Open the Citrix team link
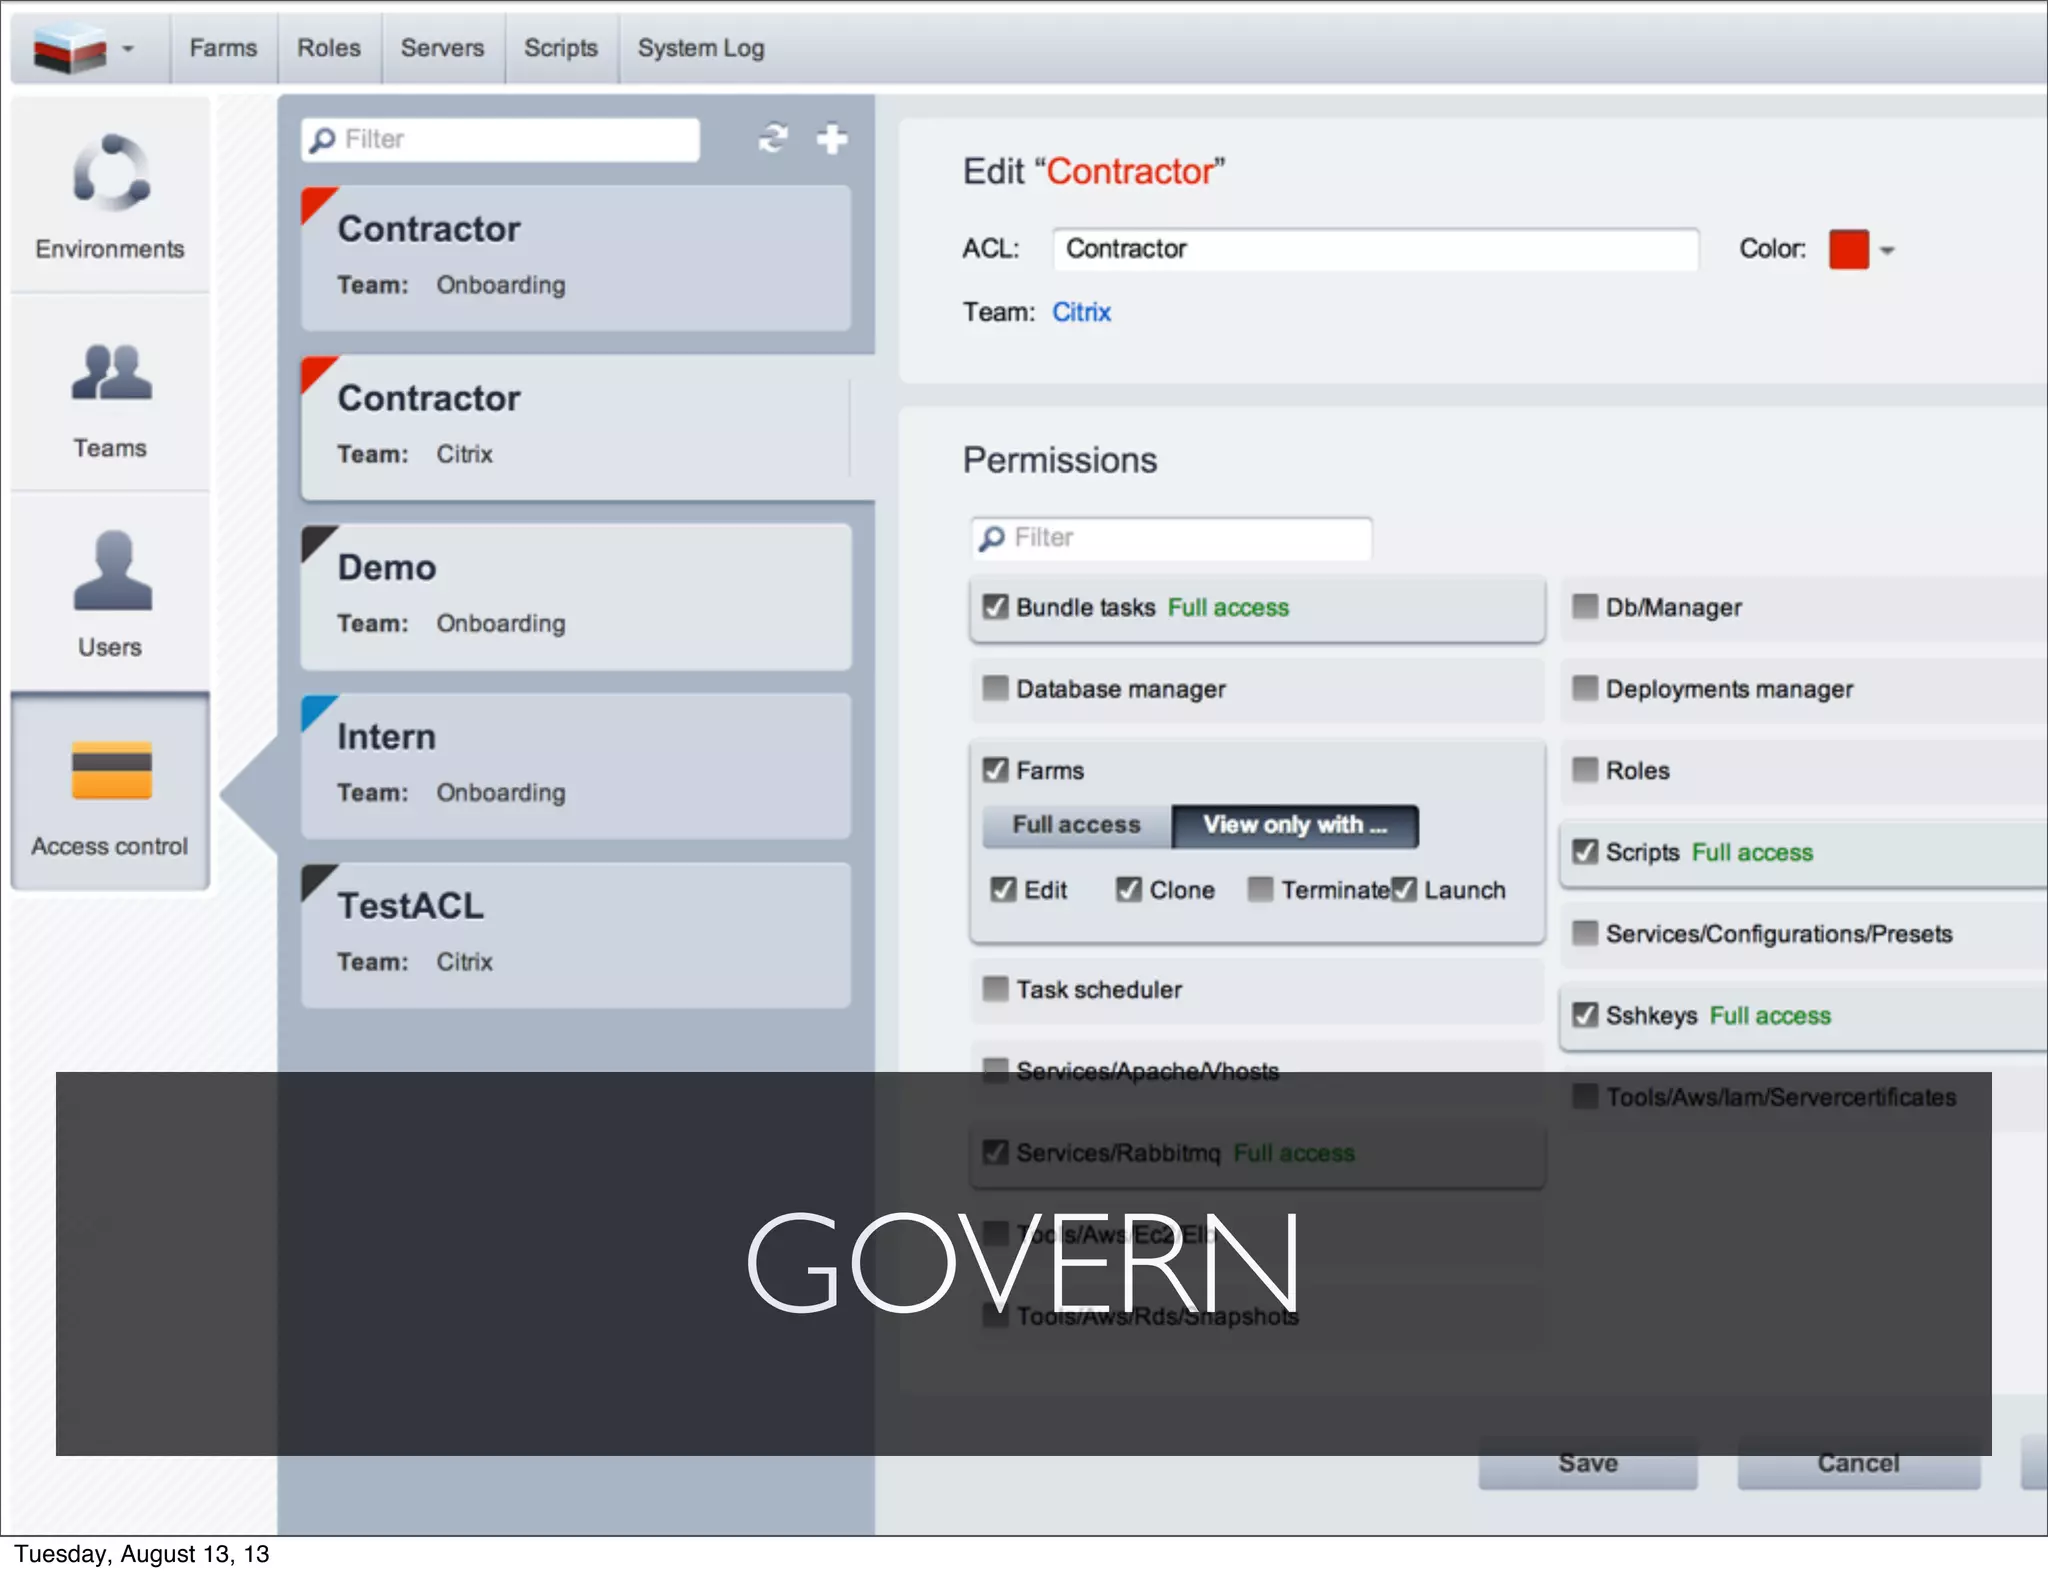 click(1081, 312)
